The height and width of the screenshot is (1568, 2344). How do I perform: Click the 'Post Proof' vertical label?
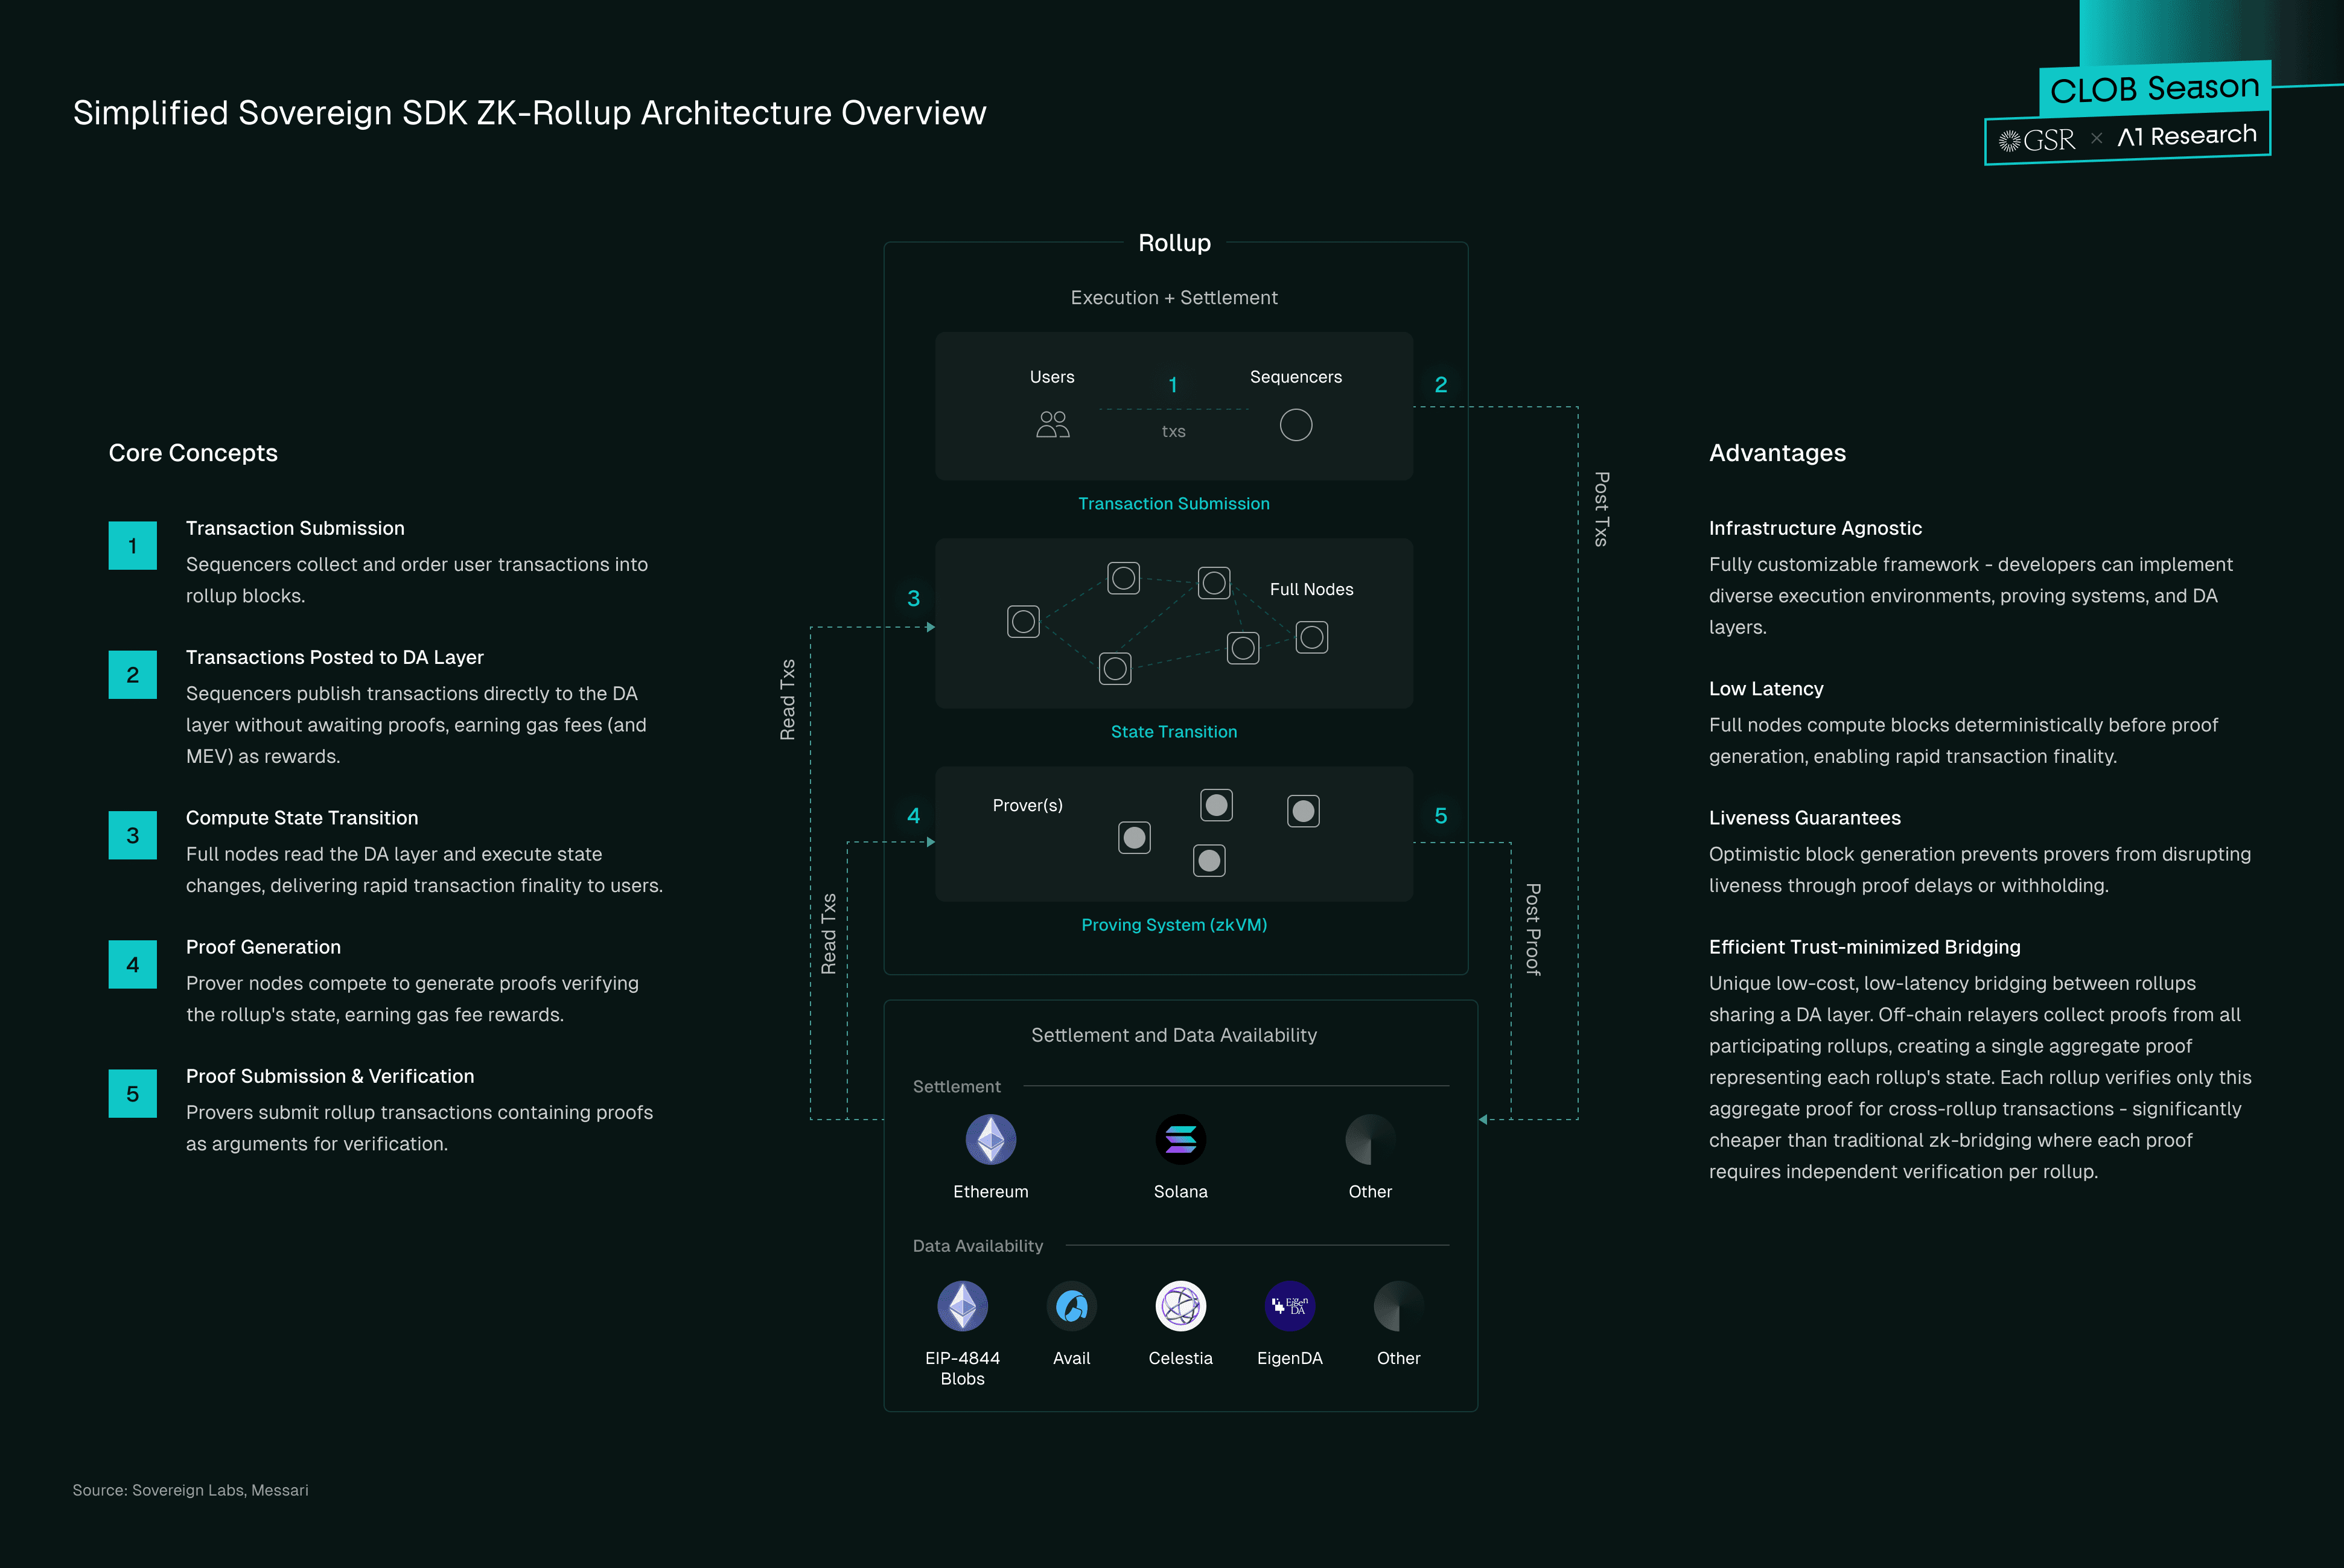[1533, 929]
